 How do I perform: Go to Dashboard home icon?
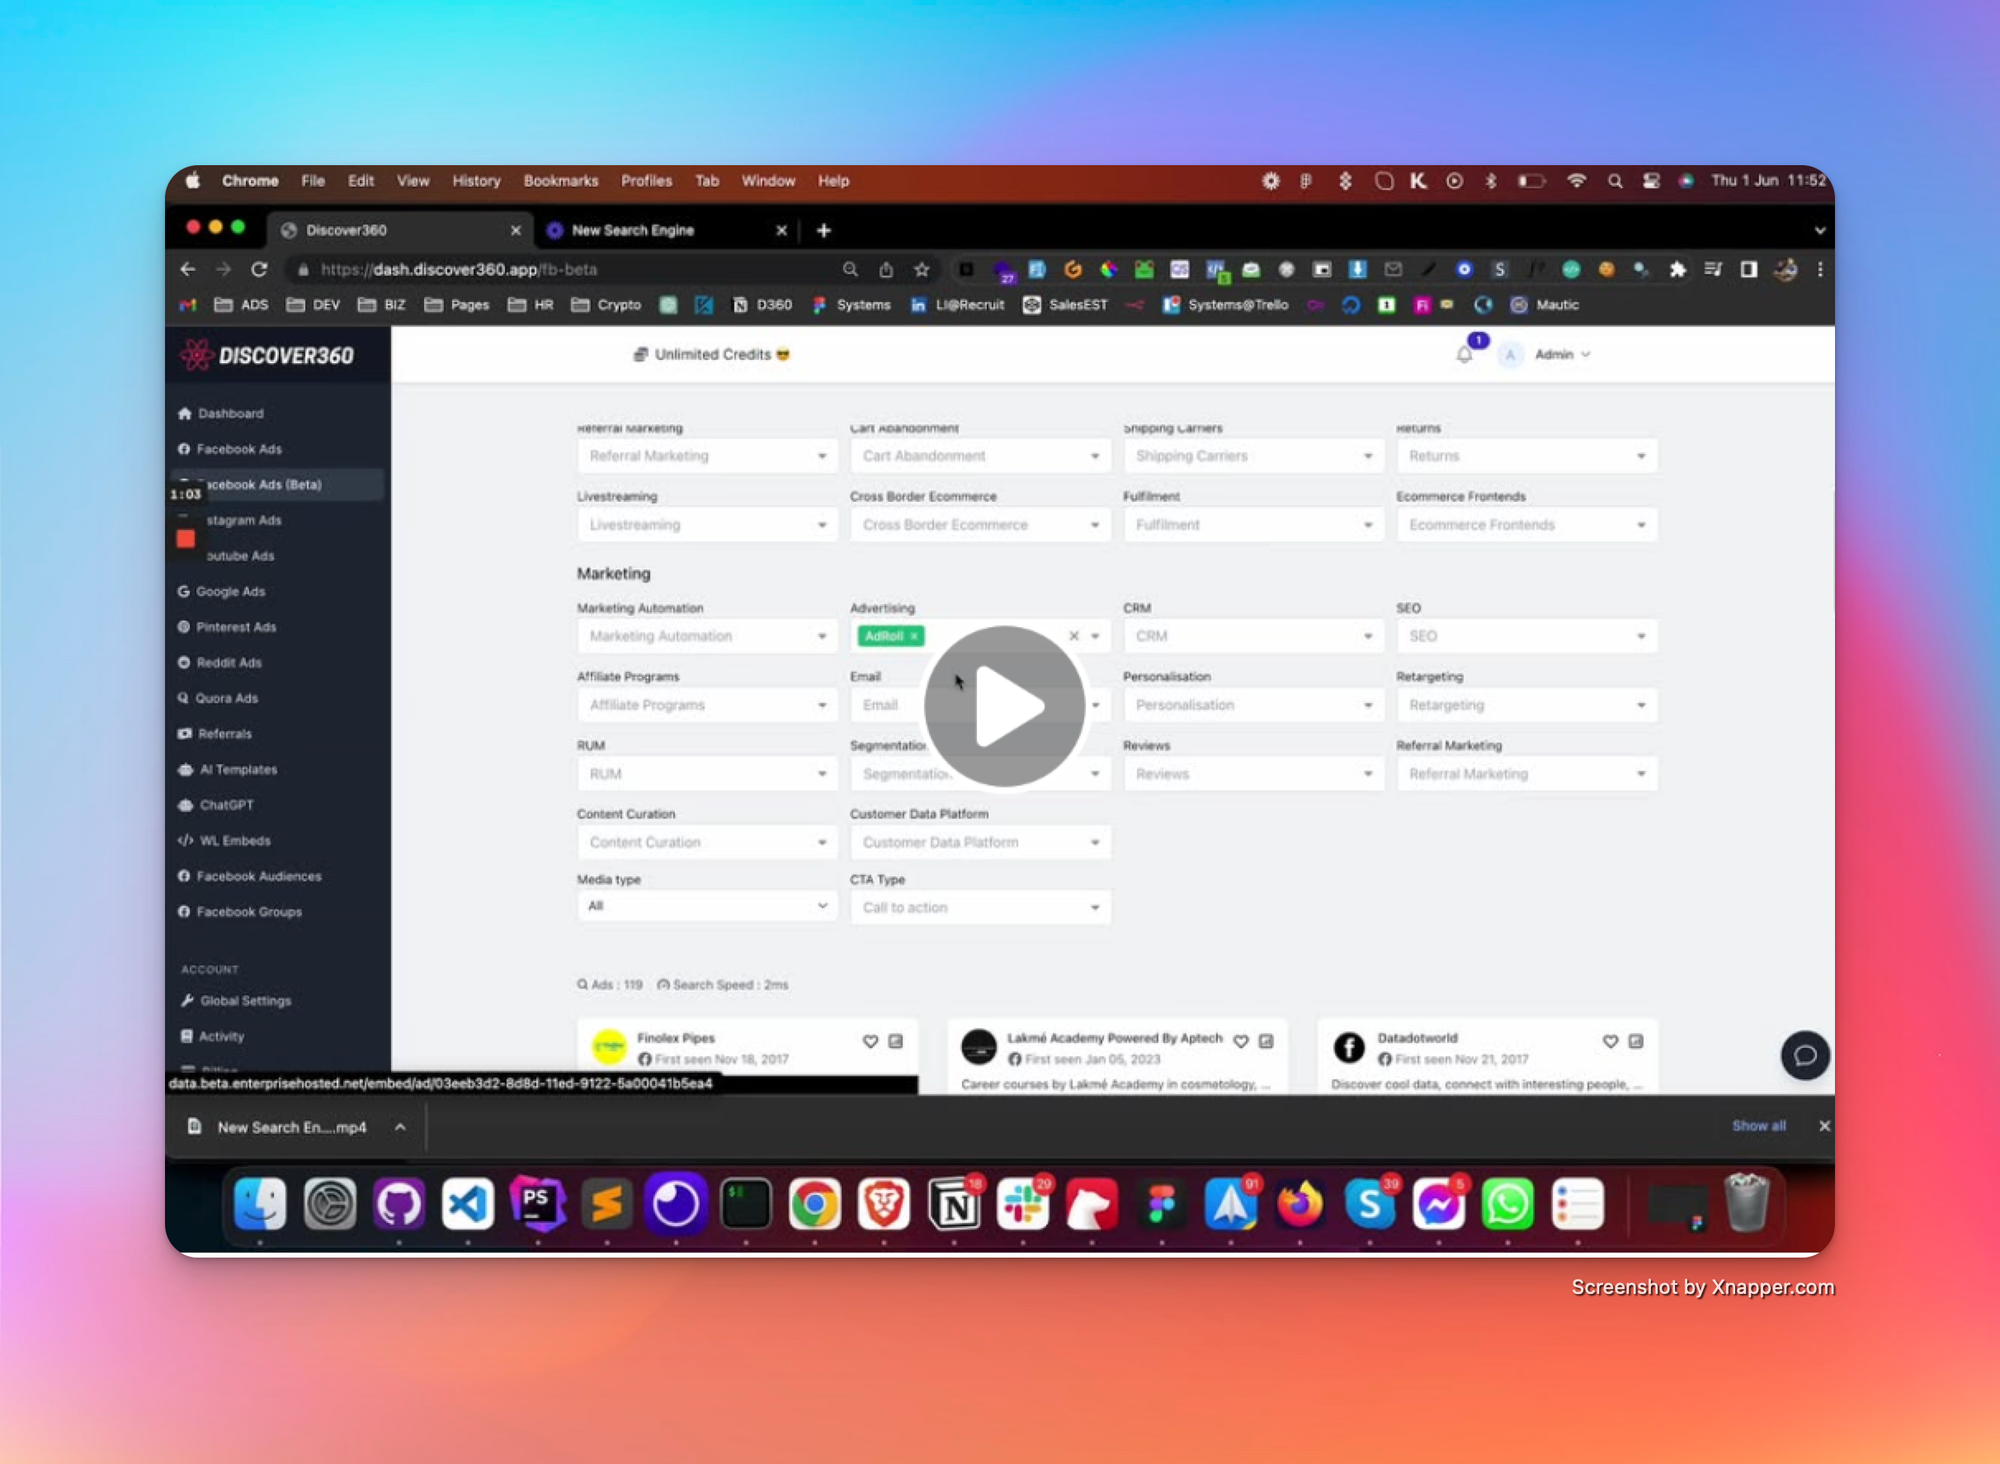[x=185, y=413]
